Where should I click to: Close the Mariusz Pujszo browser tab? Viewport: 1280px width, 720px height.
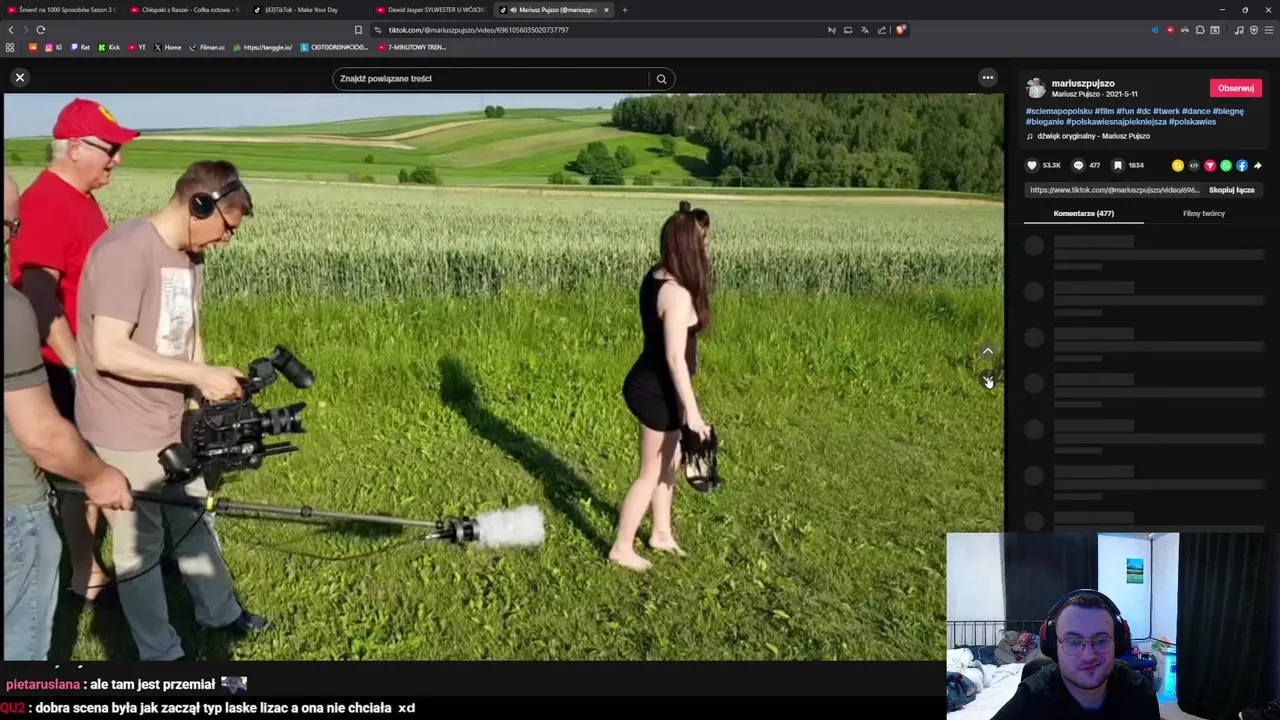click(606, 10)
